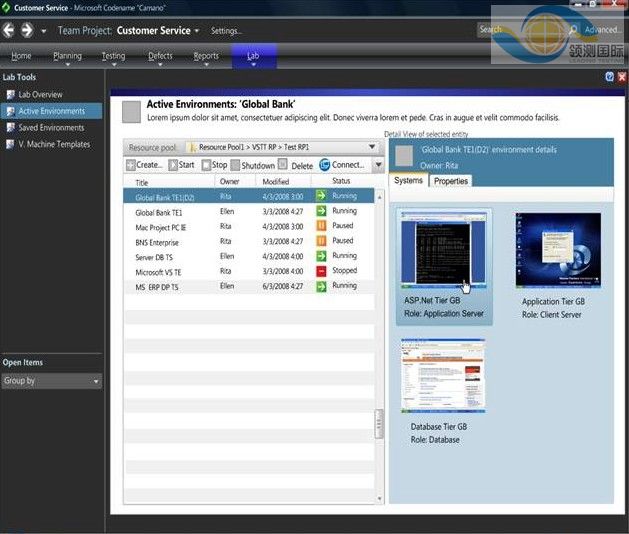The width and height of the screenshot is (629, 534).
Task: Expand the Team Project Customer Service dropdown
Action: coord(197,31)
